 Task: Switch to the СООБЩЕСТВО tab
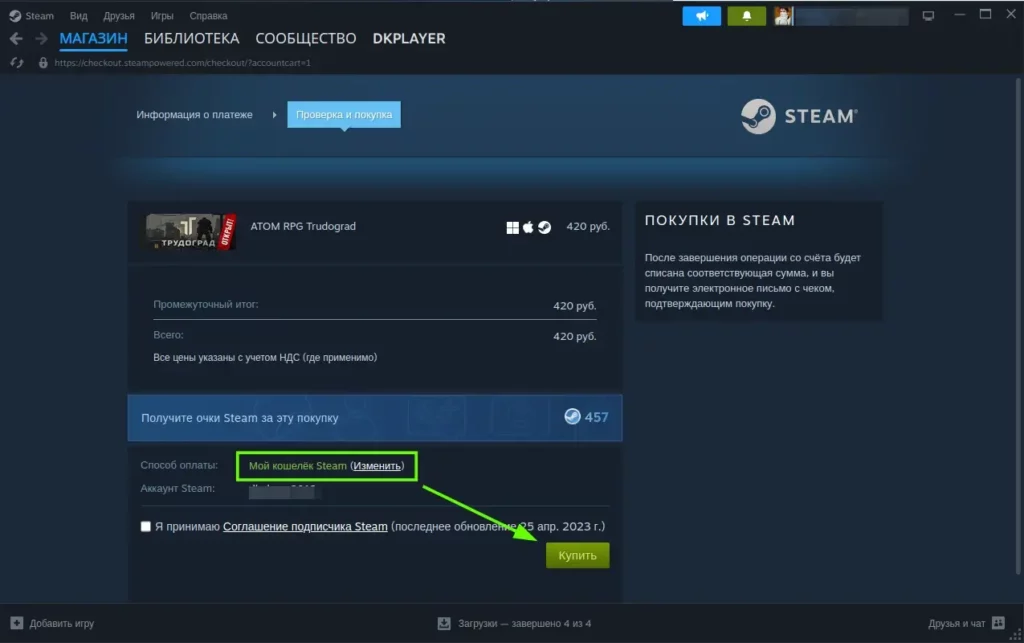coord(306,39)
